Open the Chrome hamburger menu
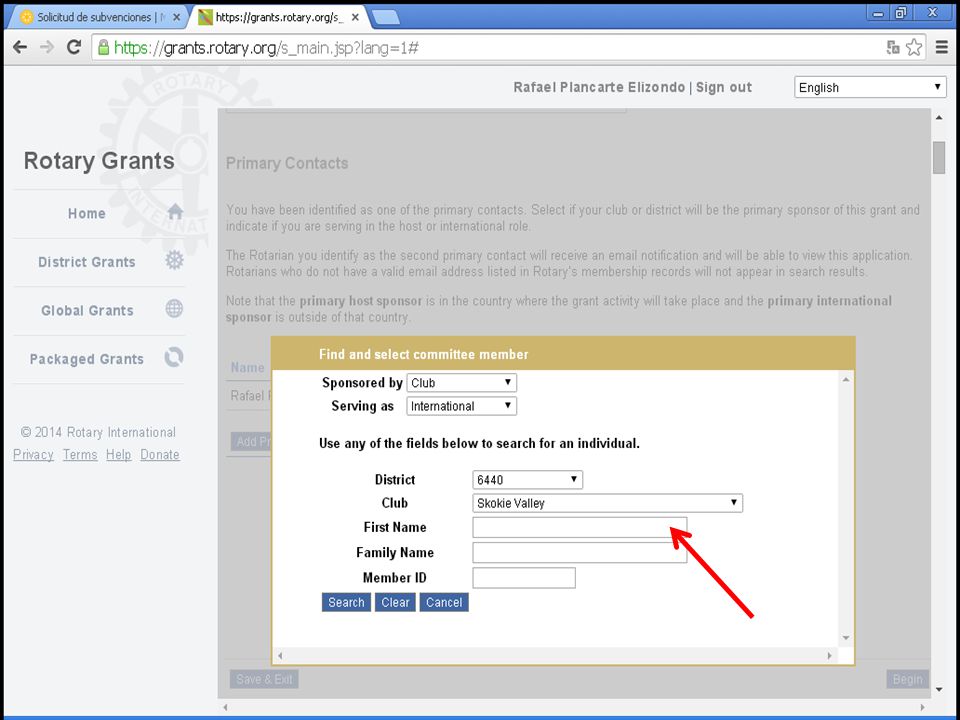The image size is (960, 720). (x=942, y=47)
